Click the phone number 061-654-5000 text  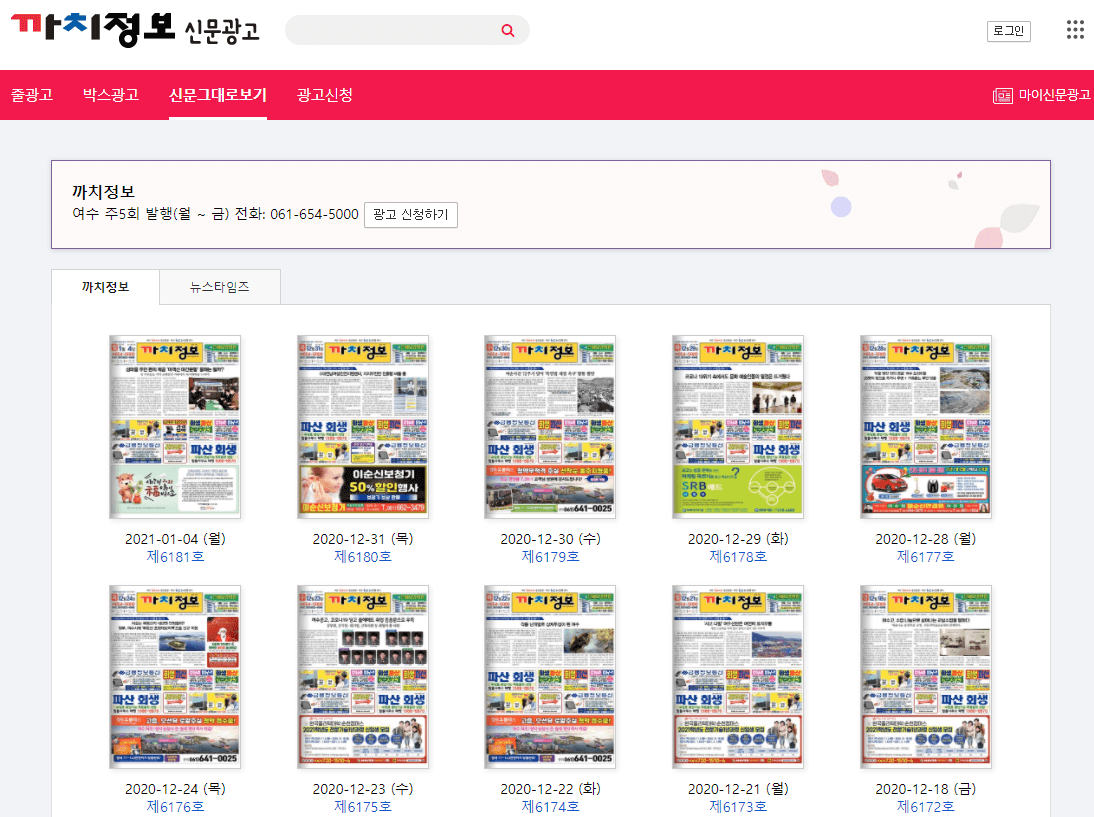coord(315,214)
